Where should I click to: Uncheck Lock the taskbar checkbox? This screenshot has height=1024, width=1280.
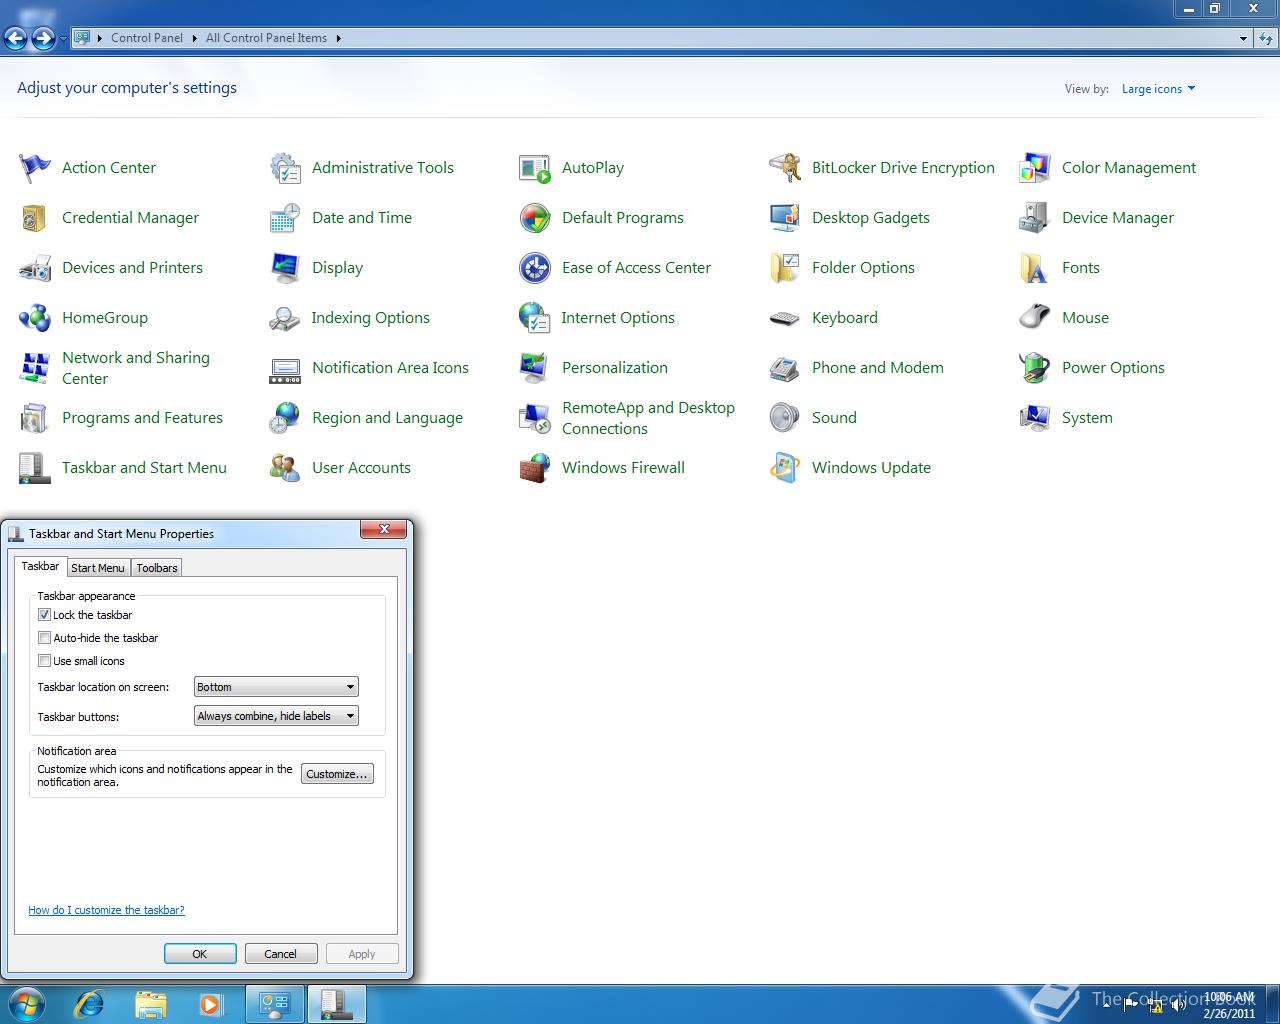pyautogui.click(x=44, y=615)
